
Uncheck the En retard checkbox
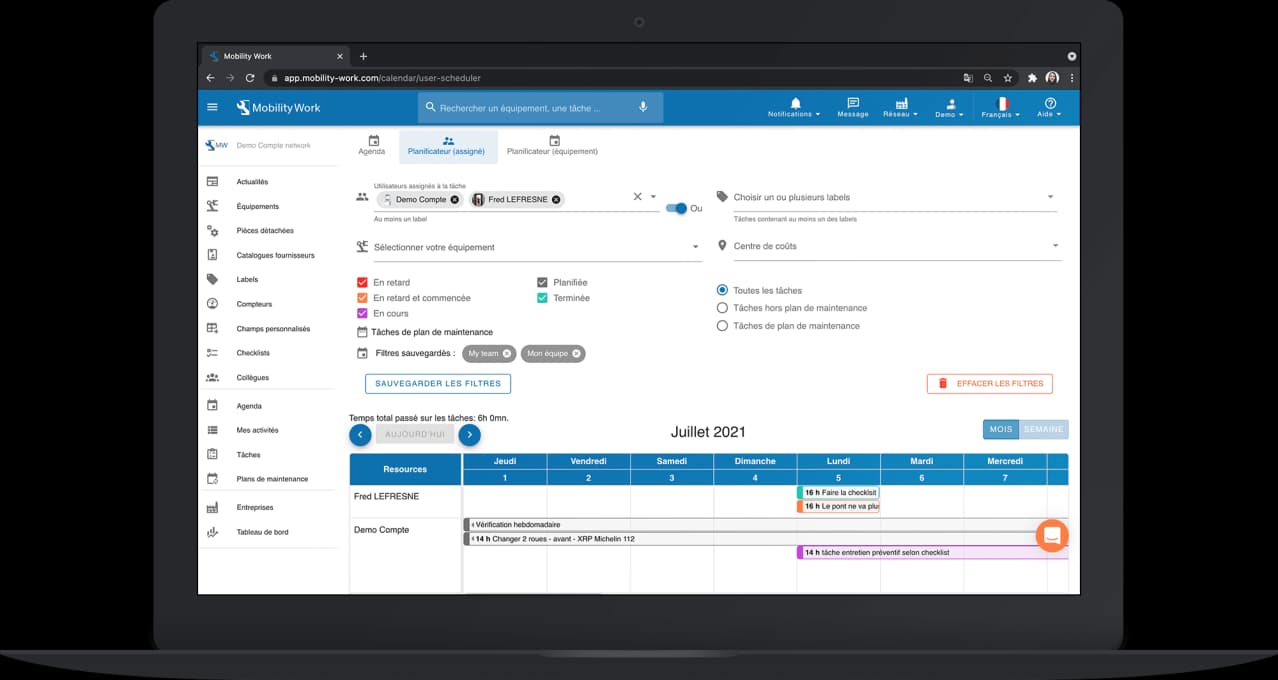click(363, 283)
